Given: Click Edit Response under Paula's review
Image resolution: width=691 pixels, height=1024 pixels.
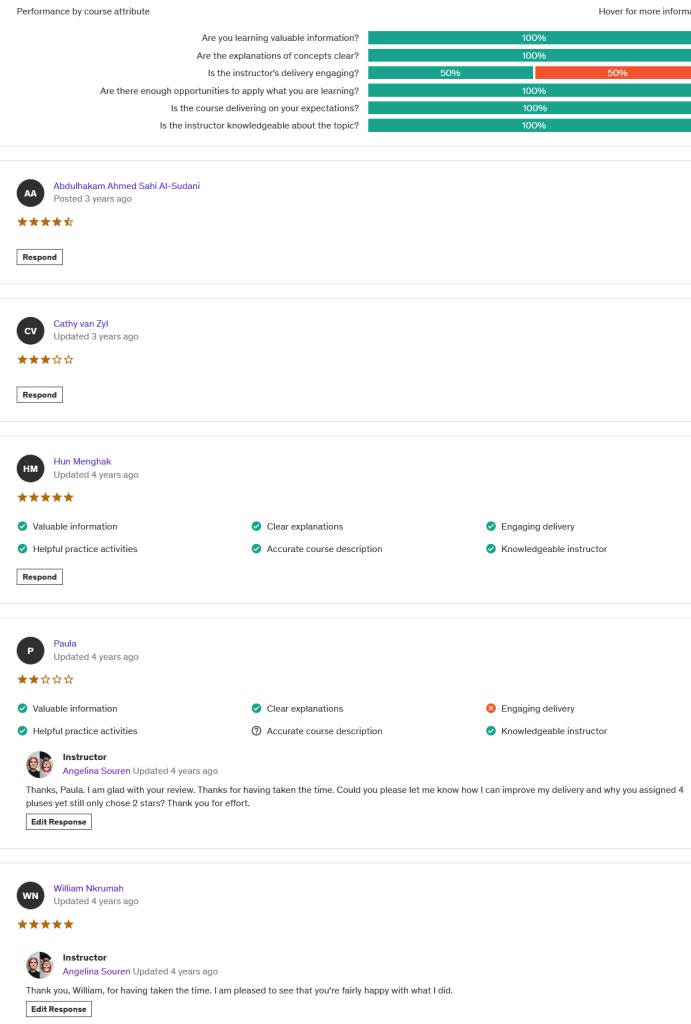Looking at the screenshot, I should [x=58, y=821].
